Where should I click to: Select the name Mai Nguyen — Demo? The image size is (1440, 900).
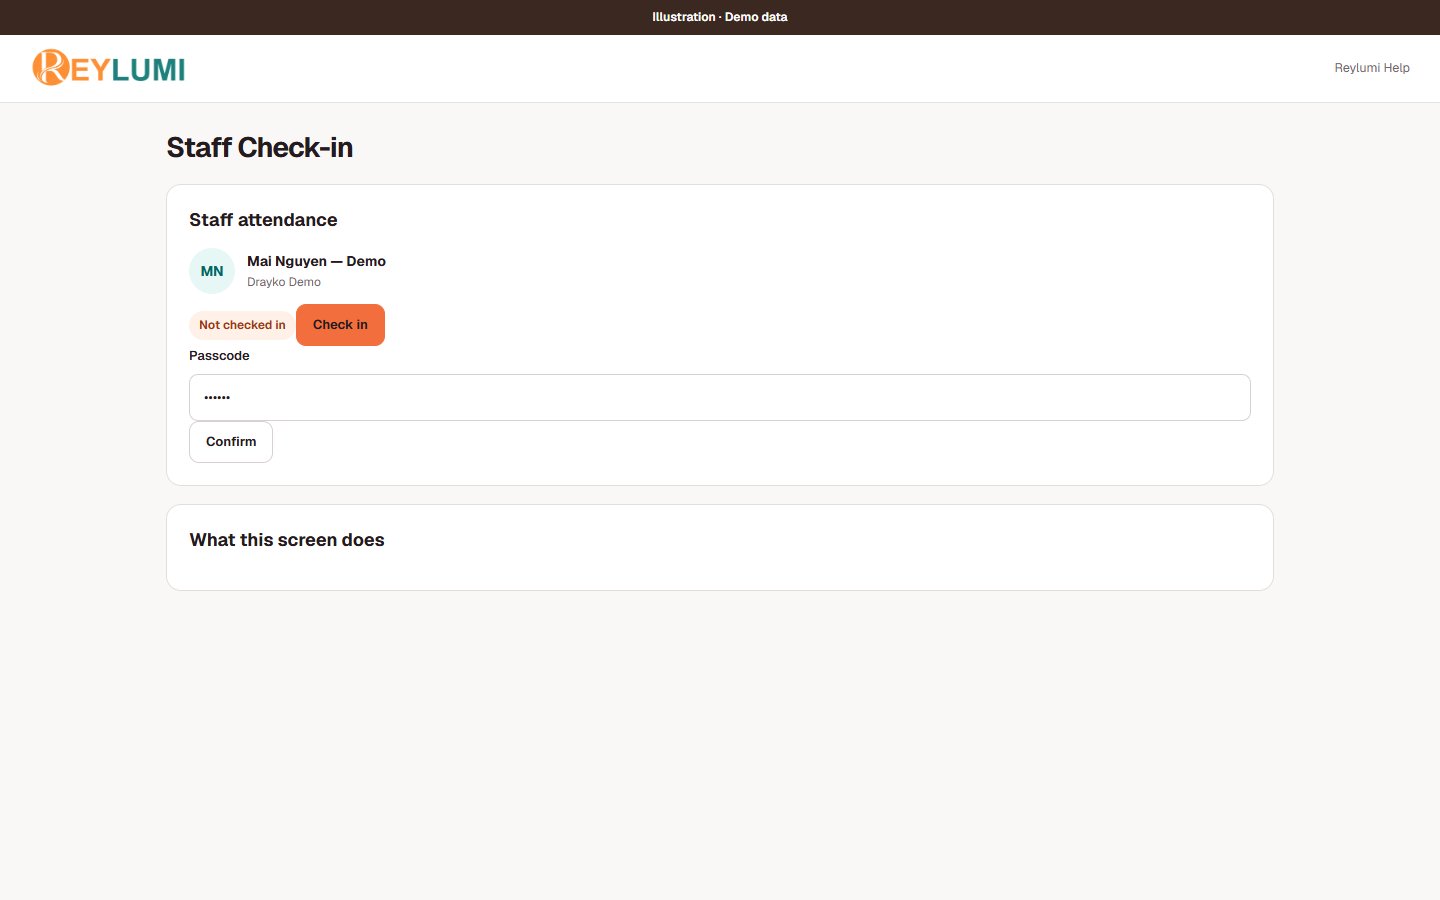point(316,261)
